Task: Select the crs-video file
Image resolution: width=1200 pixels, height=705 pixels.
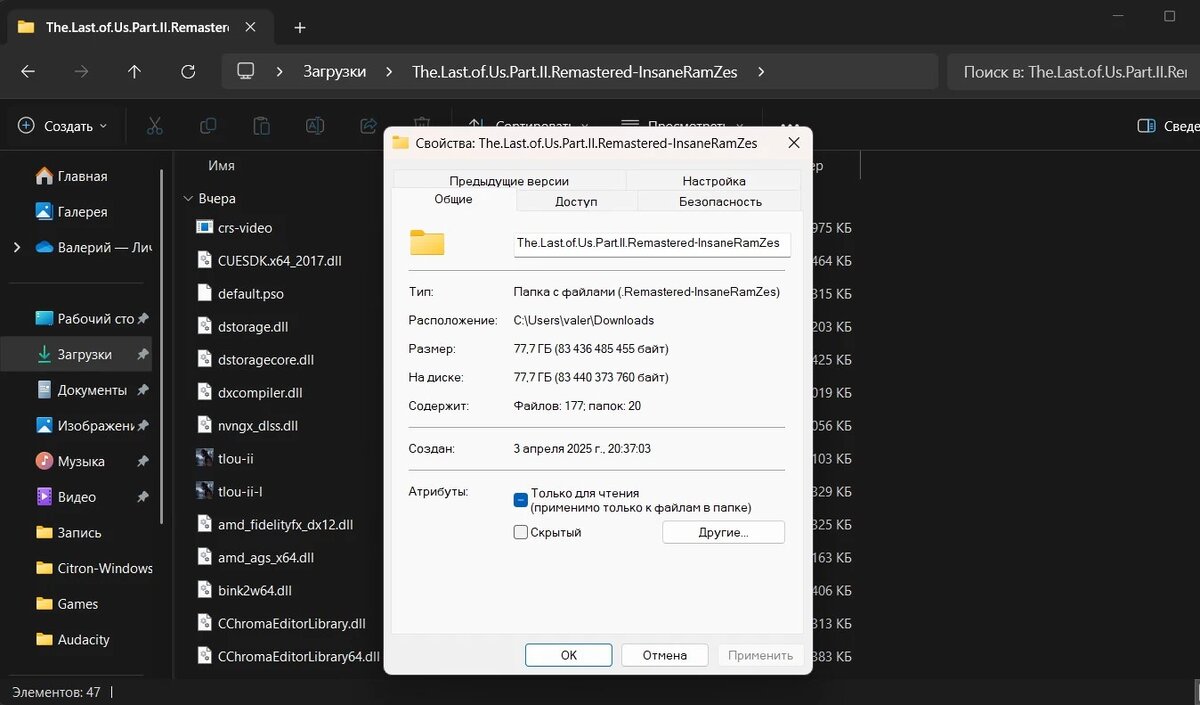Action: pyautogui.click(x=245, y=228)
